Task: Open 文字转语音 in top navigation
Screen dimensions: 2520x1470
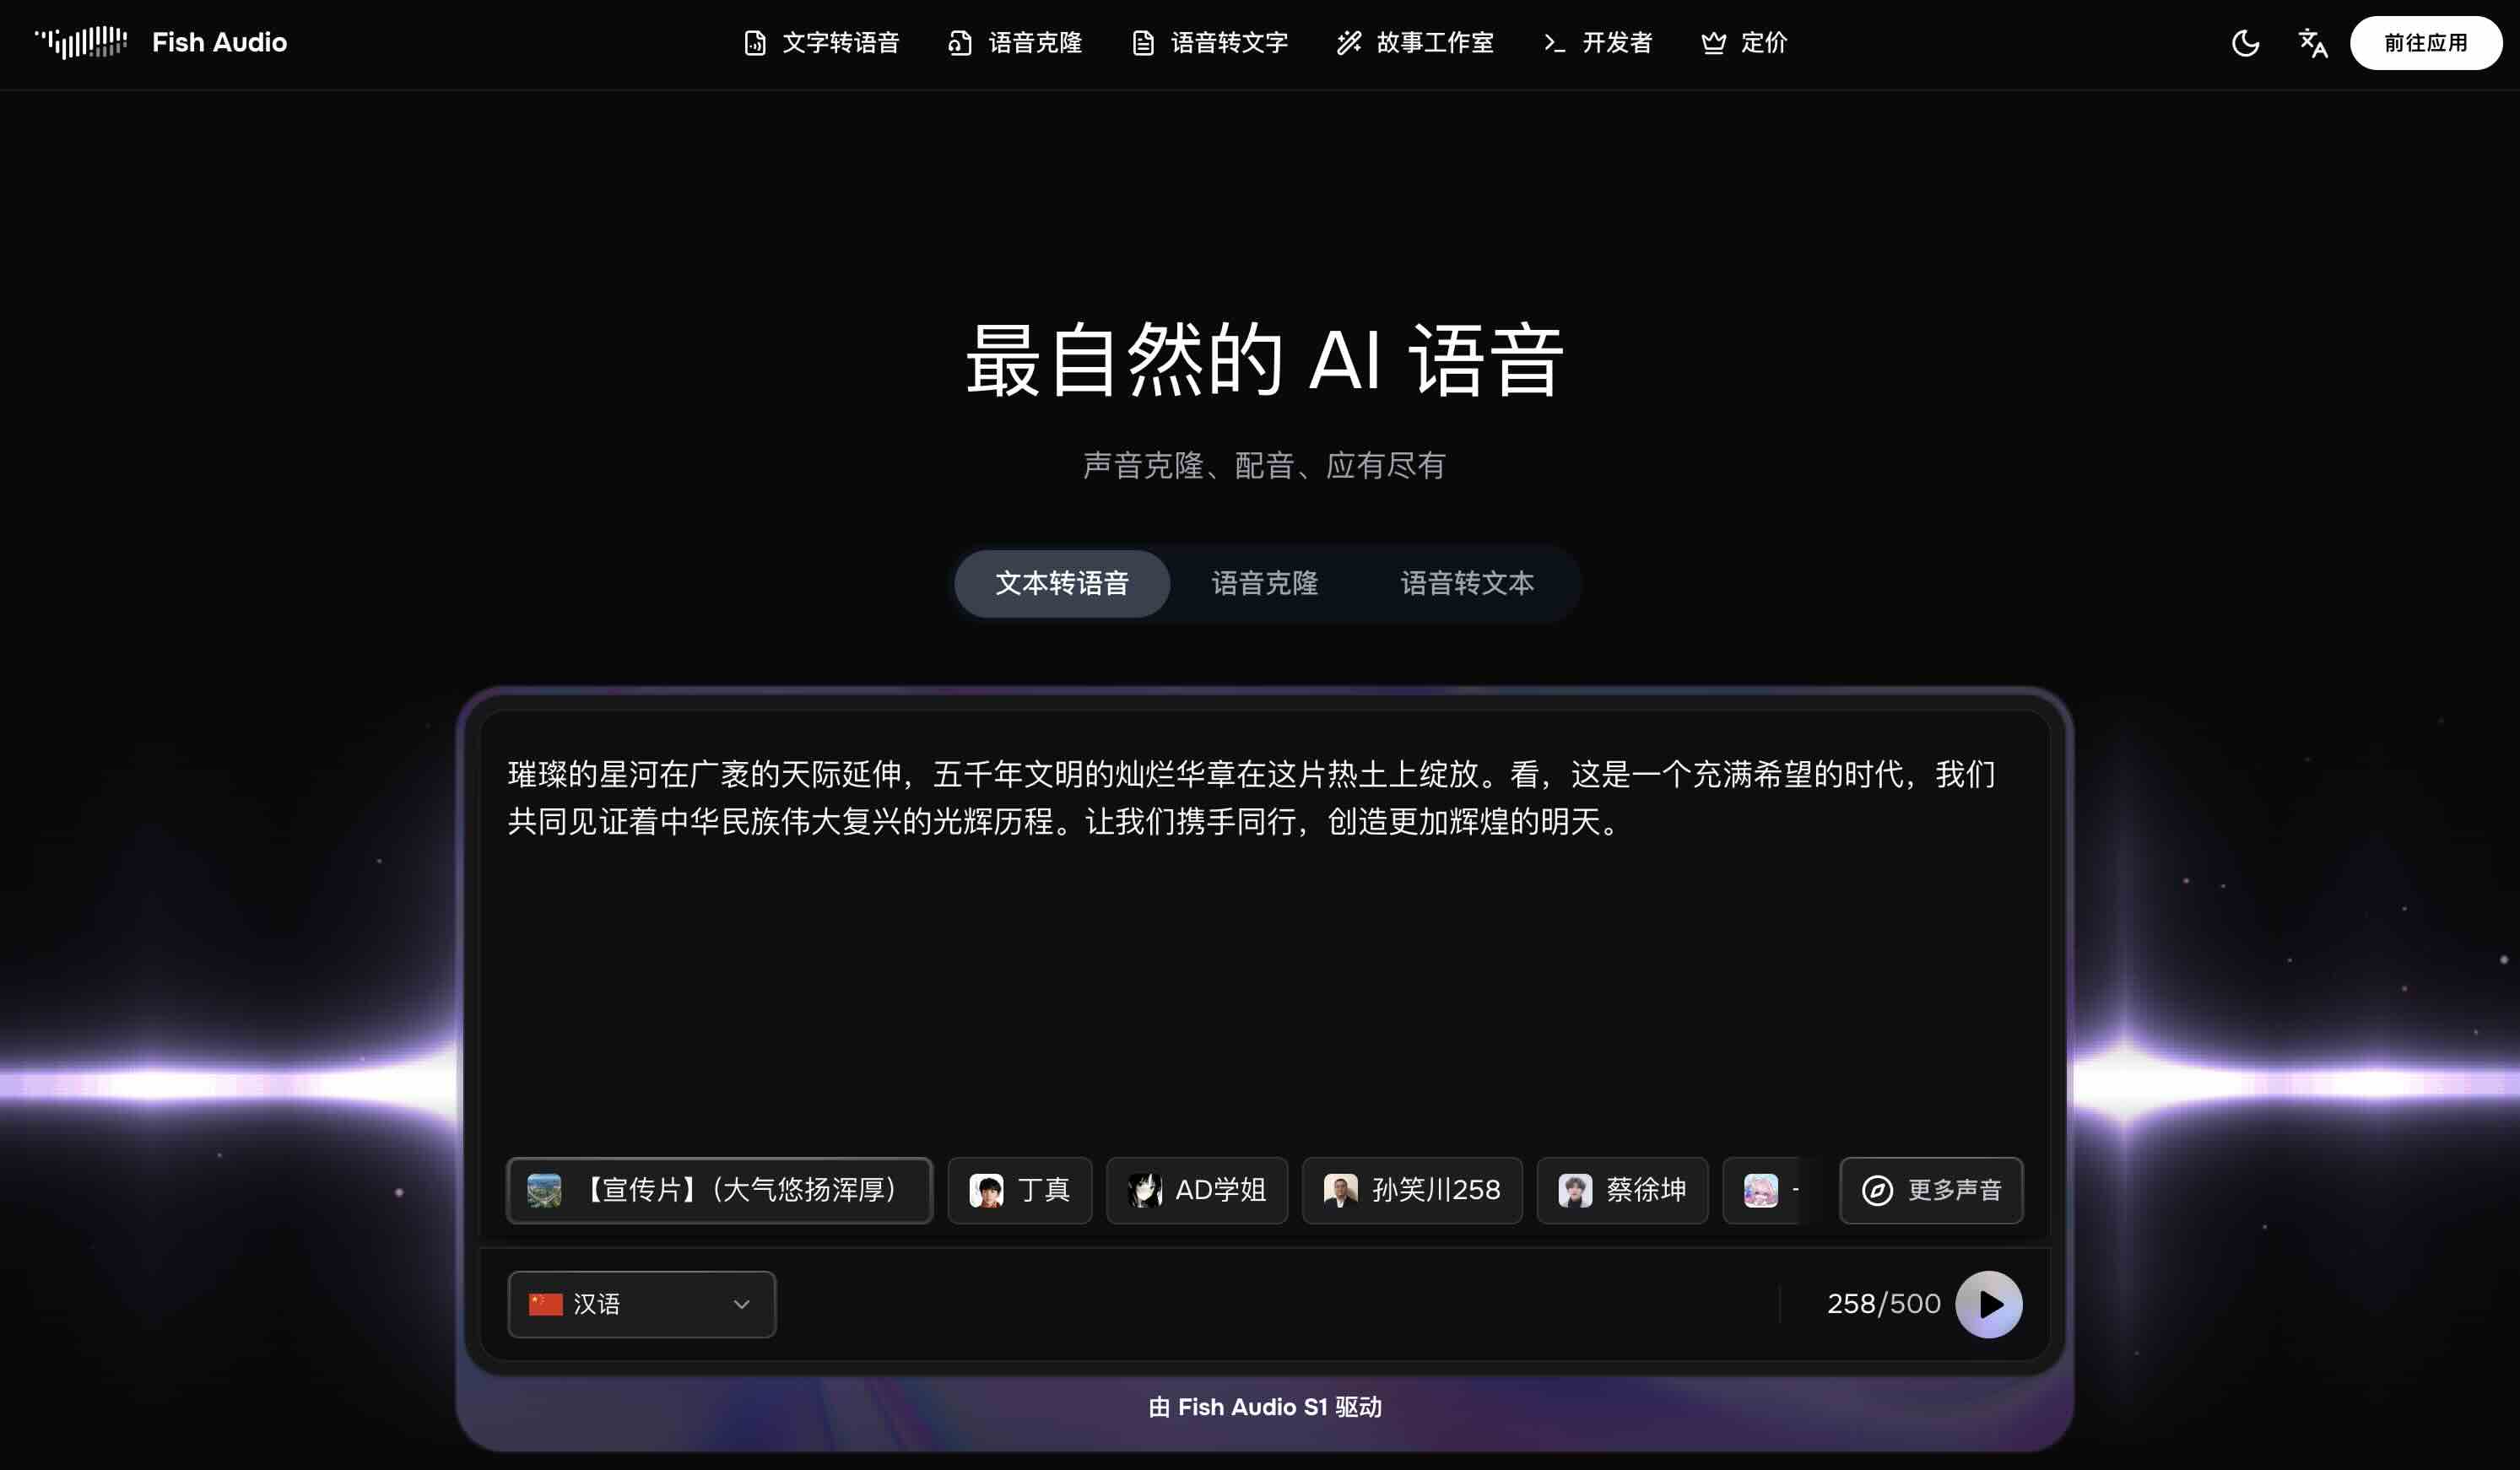Action: pos(822,43)
